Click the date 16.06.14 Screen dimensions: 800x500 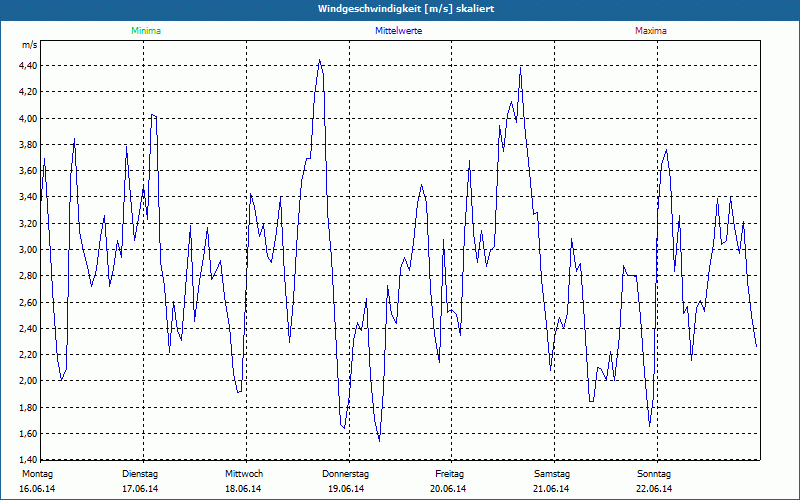pos(37,489)
